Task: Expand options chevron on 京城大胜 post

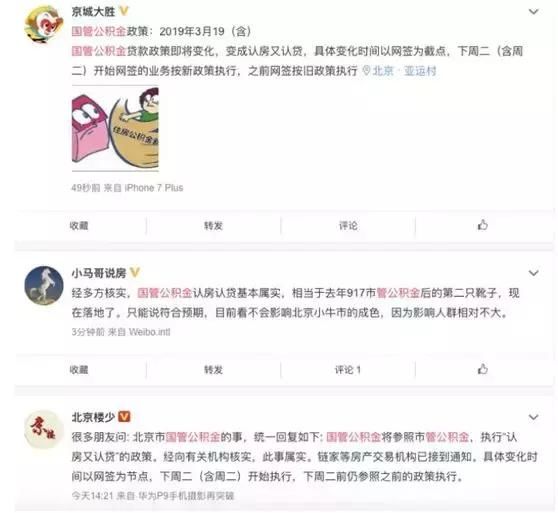Action: [533, 12]
